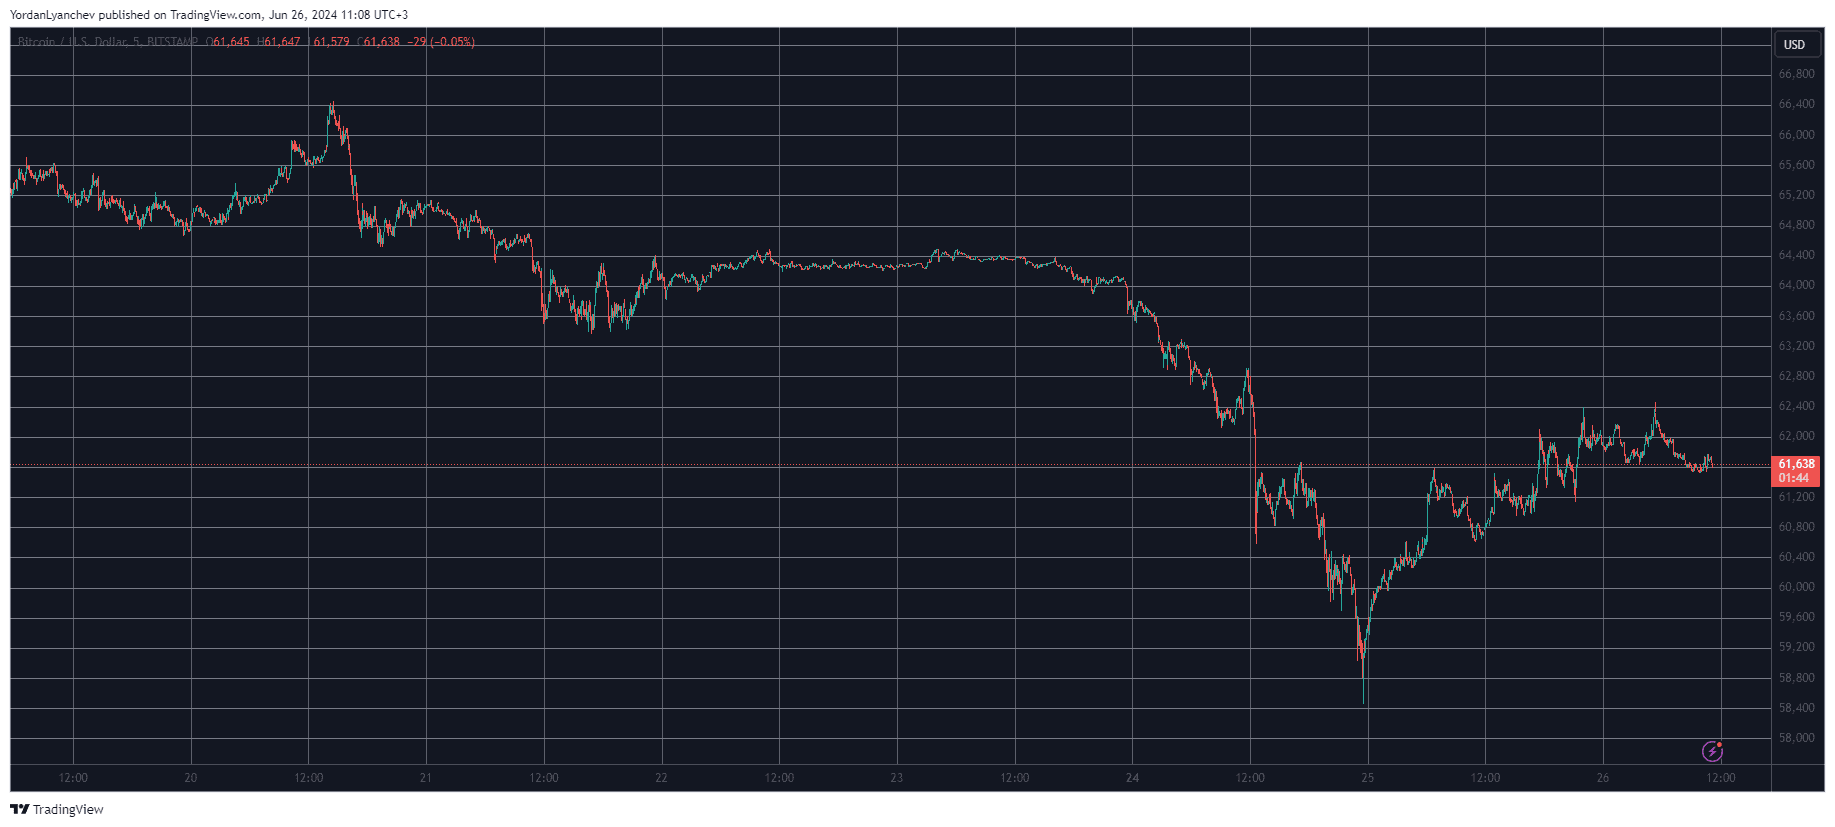This screenshot has height=827, width=1835.
Task: Click the 66,800 price axis label
Action: 1796,74
